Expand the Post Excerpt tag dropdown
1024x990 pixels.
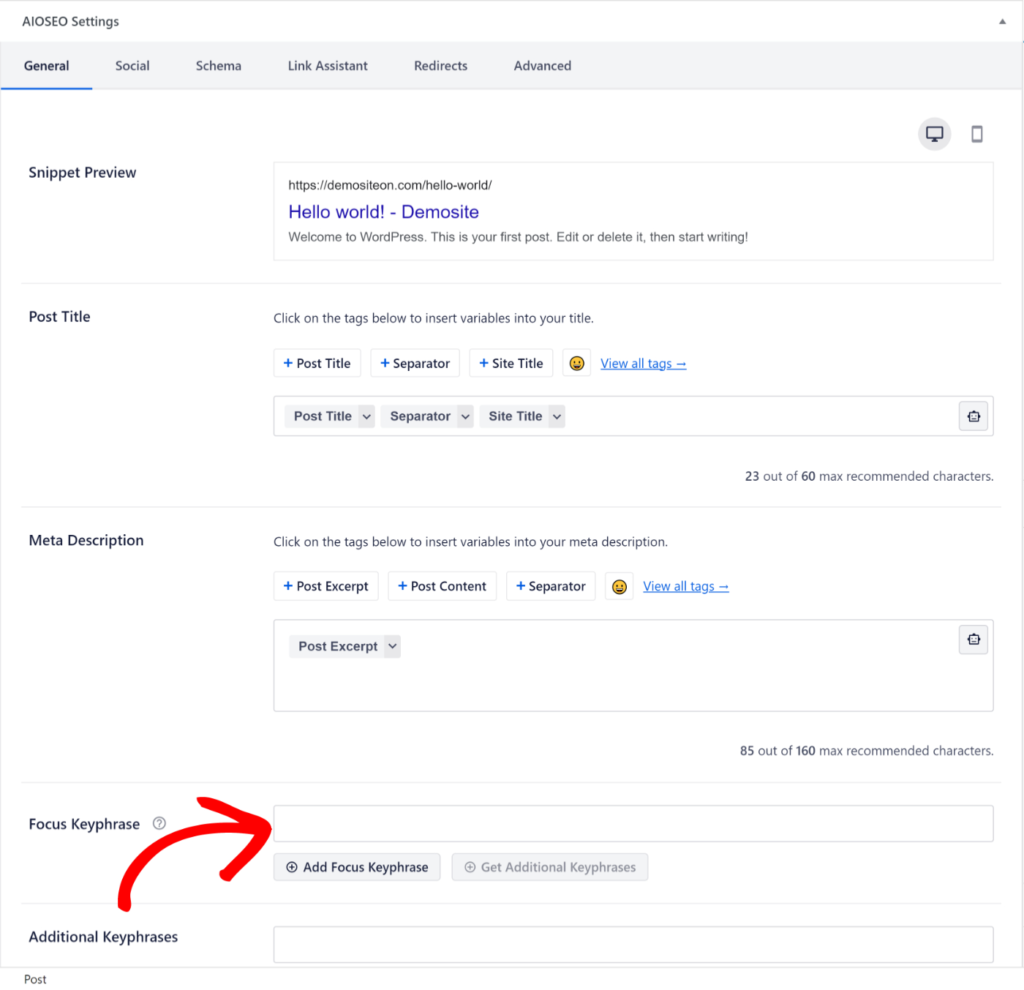pyautogui.click(x=392, y=646)
